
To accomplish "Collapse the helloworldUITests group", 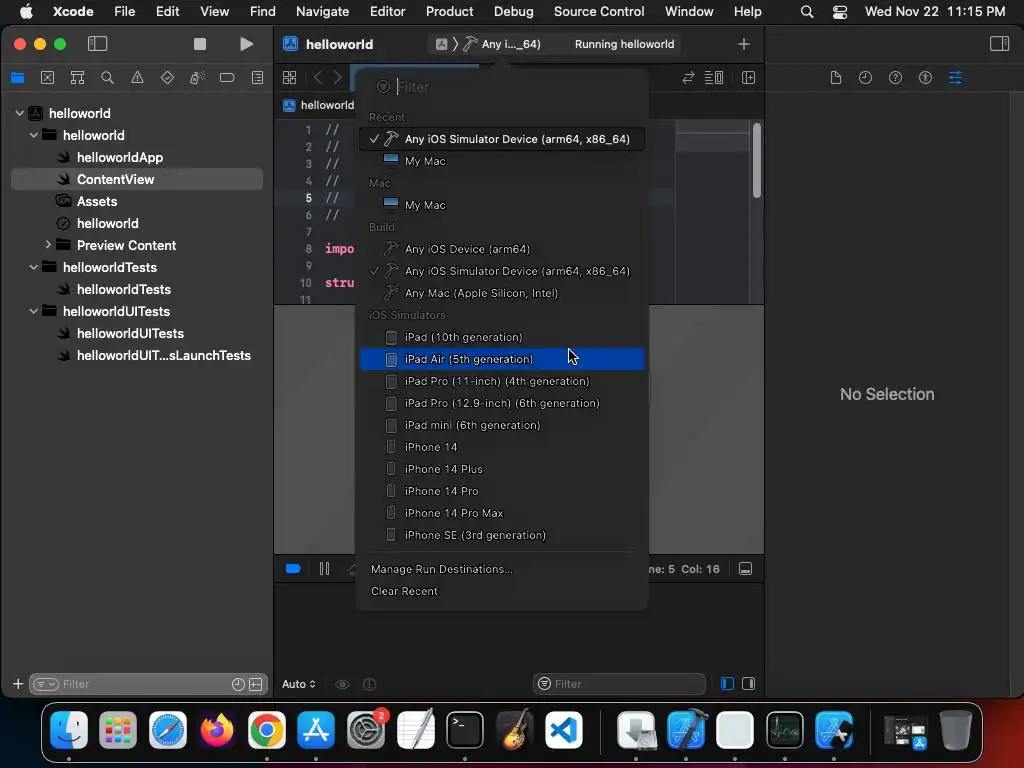I will tap(33, 311).
